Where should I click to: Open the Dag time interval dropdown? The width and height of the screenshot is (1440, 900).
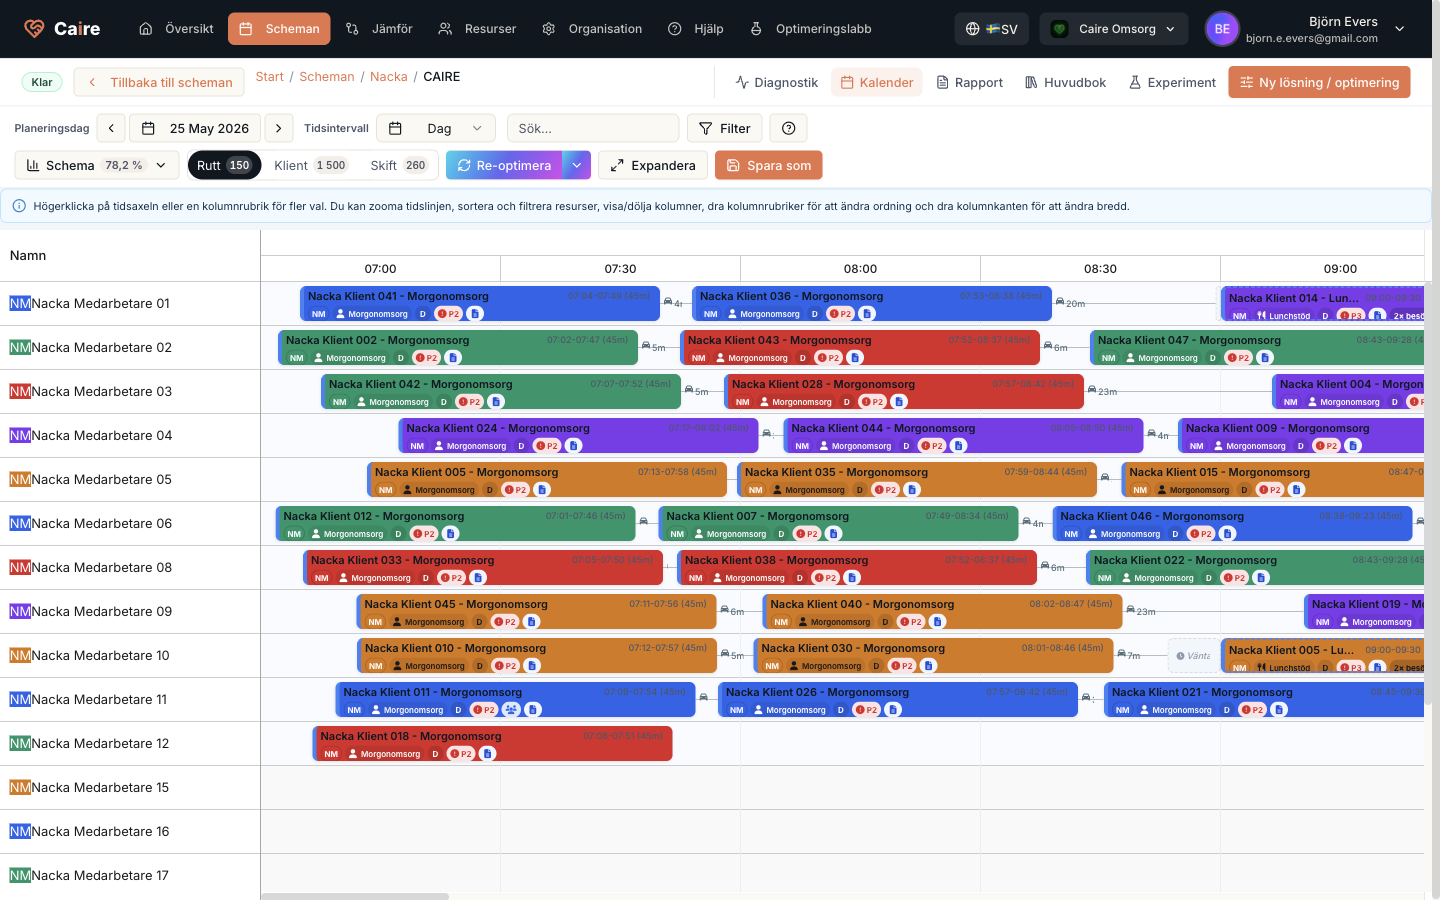435,128
